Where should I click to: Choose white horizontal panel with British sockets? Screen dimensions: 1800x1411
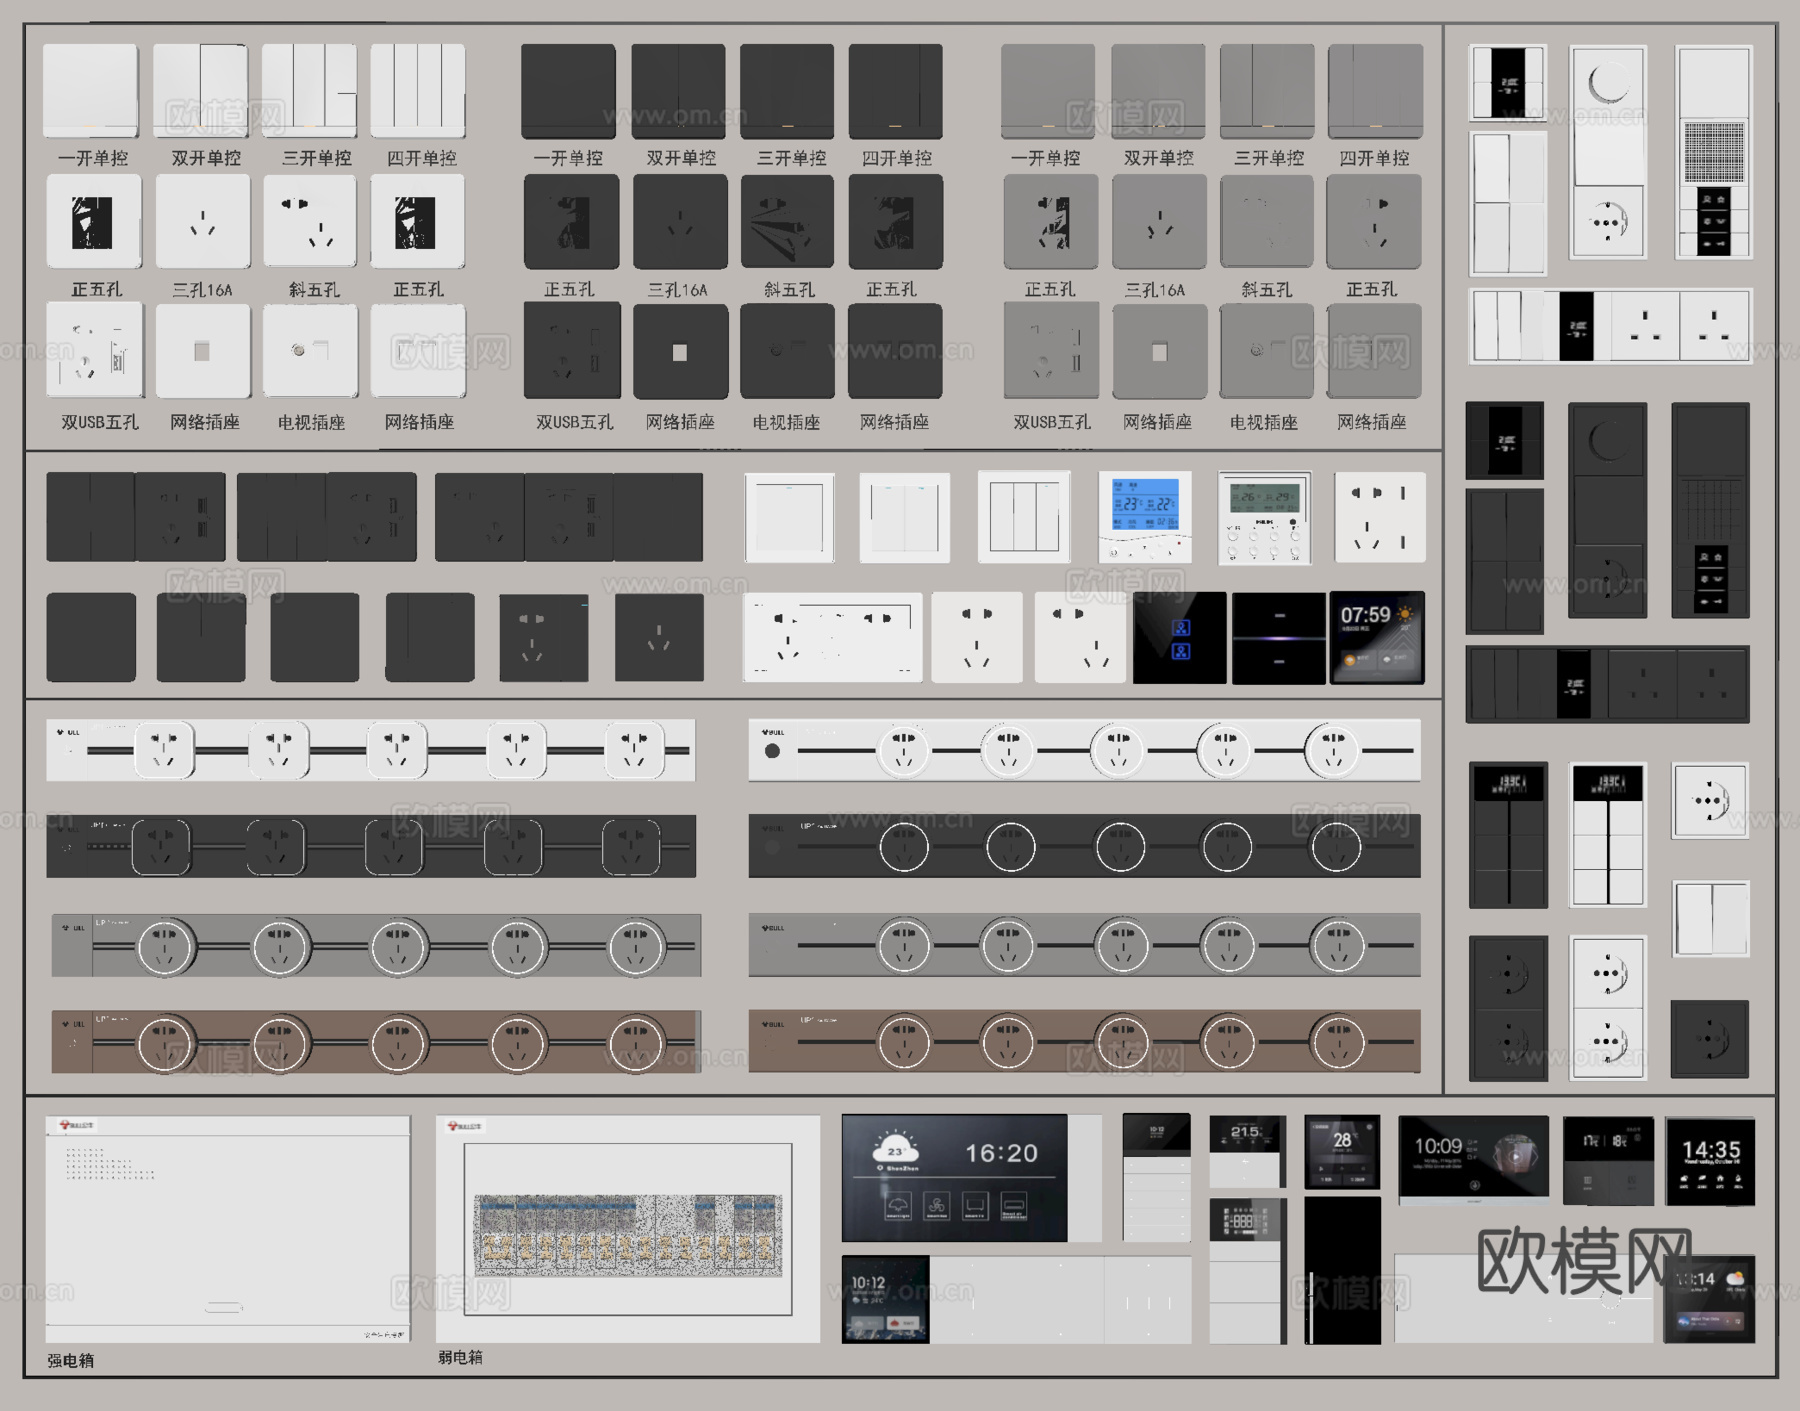tap(1610, 326)
